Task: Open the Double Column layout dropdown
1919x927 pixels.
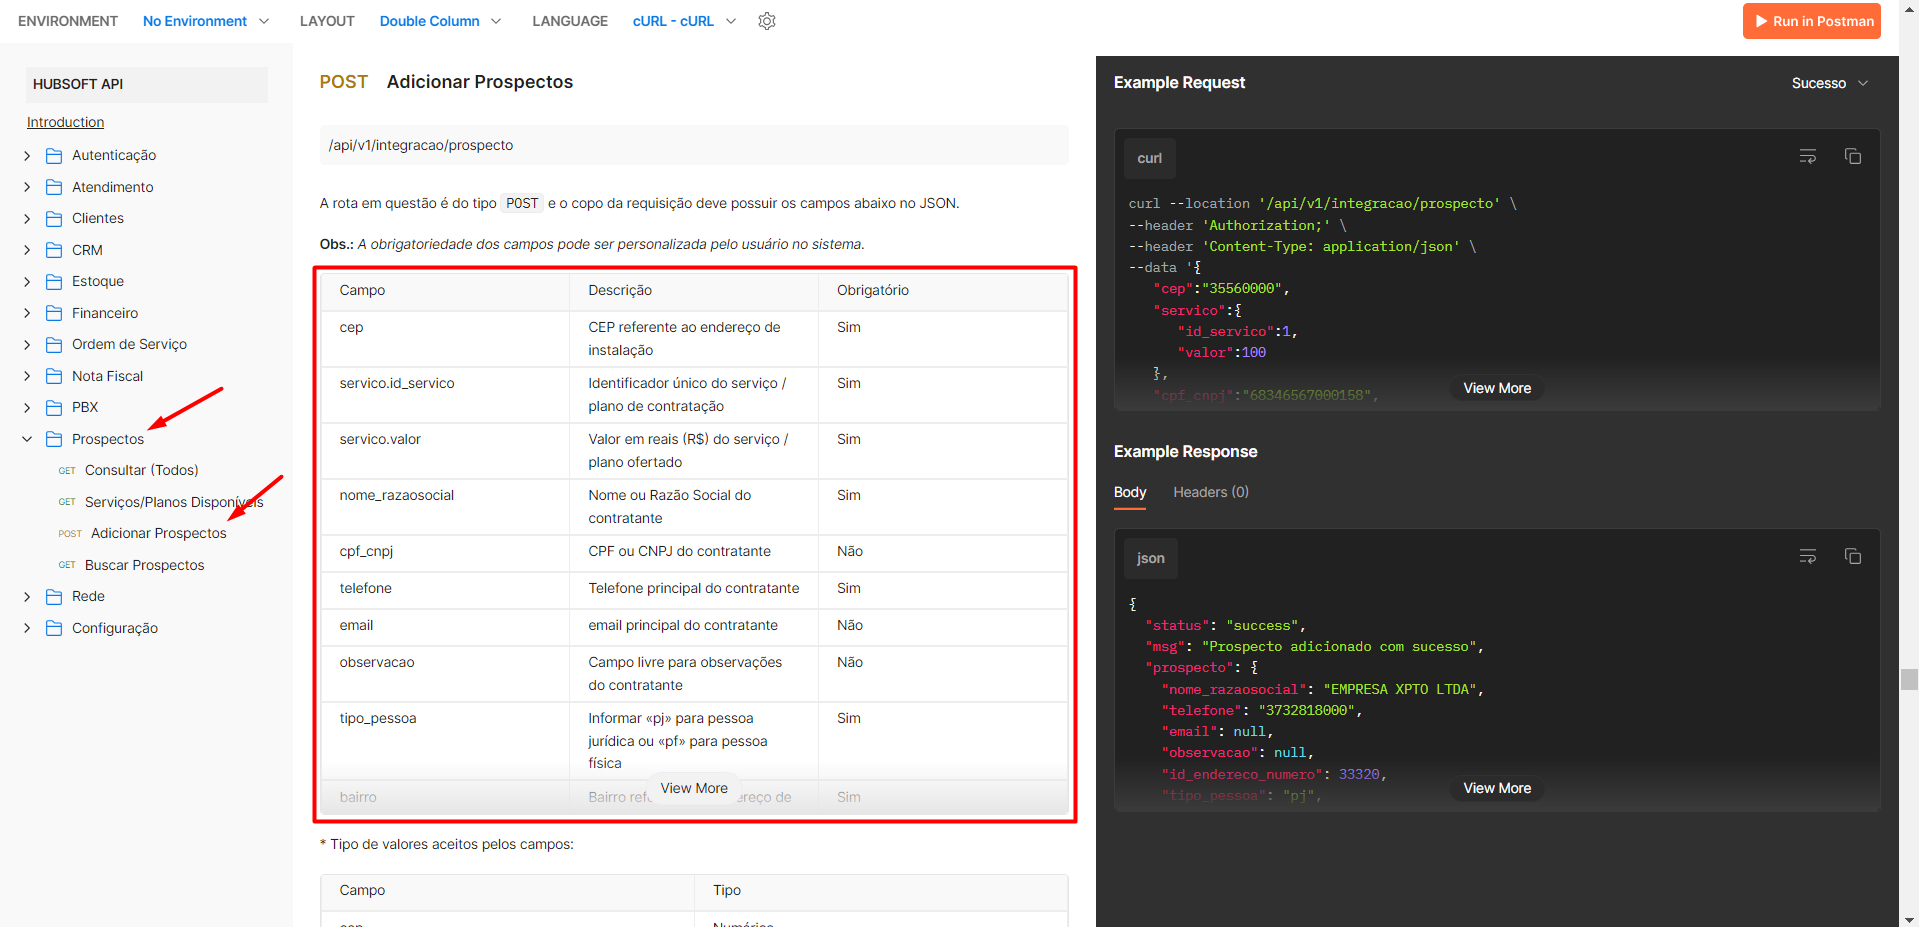Action: (440, 21)
